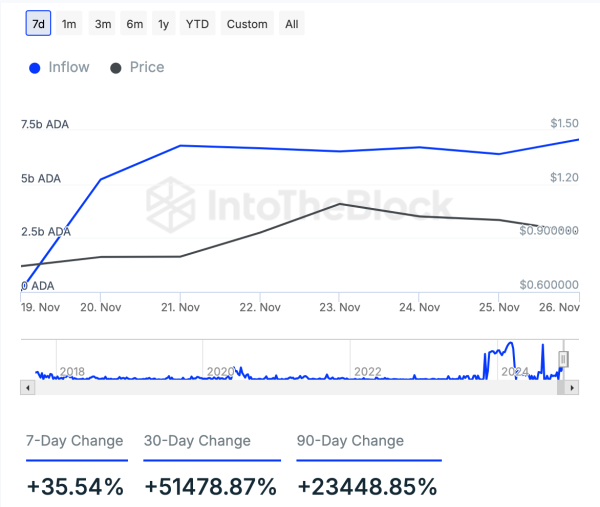The image size is (600, 507).
Task: Click the $1.20 price axis label
Action: tap(564, 178)
